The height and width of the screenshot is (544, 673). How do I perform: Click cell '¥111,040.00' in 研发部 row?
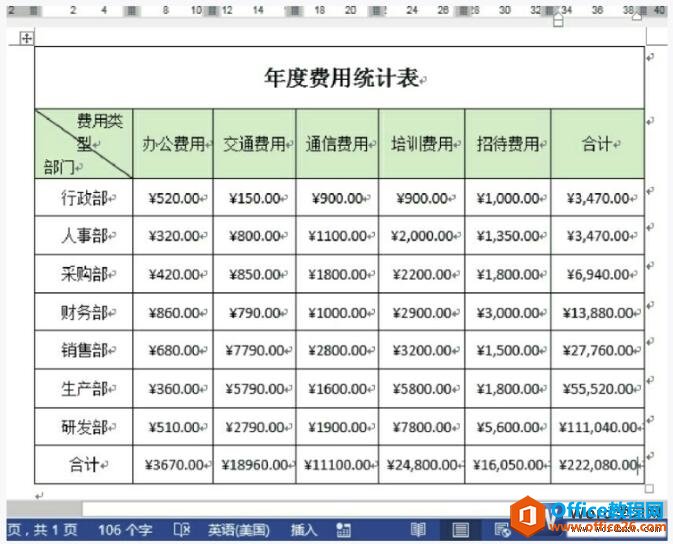click(x=598, y=427)
